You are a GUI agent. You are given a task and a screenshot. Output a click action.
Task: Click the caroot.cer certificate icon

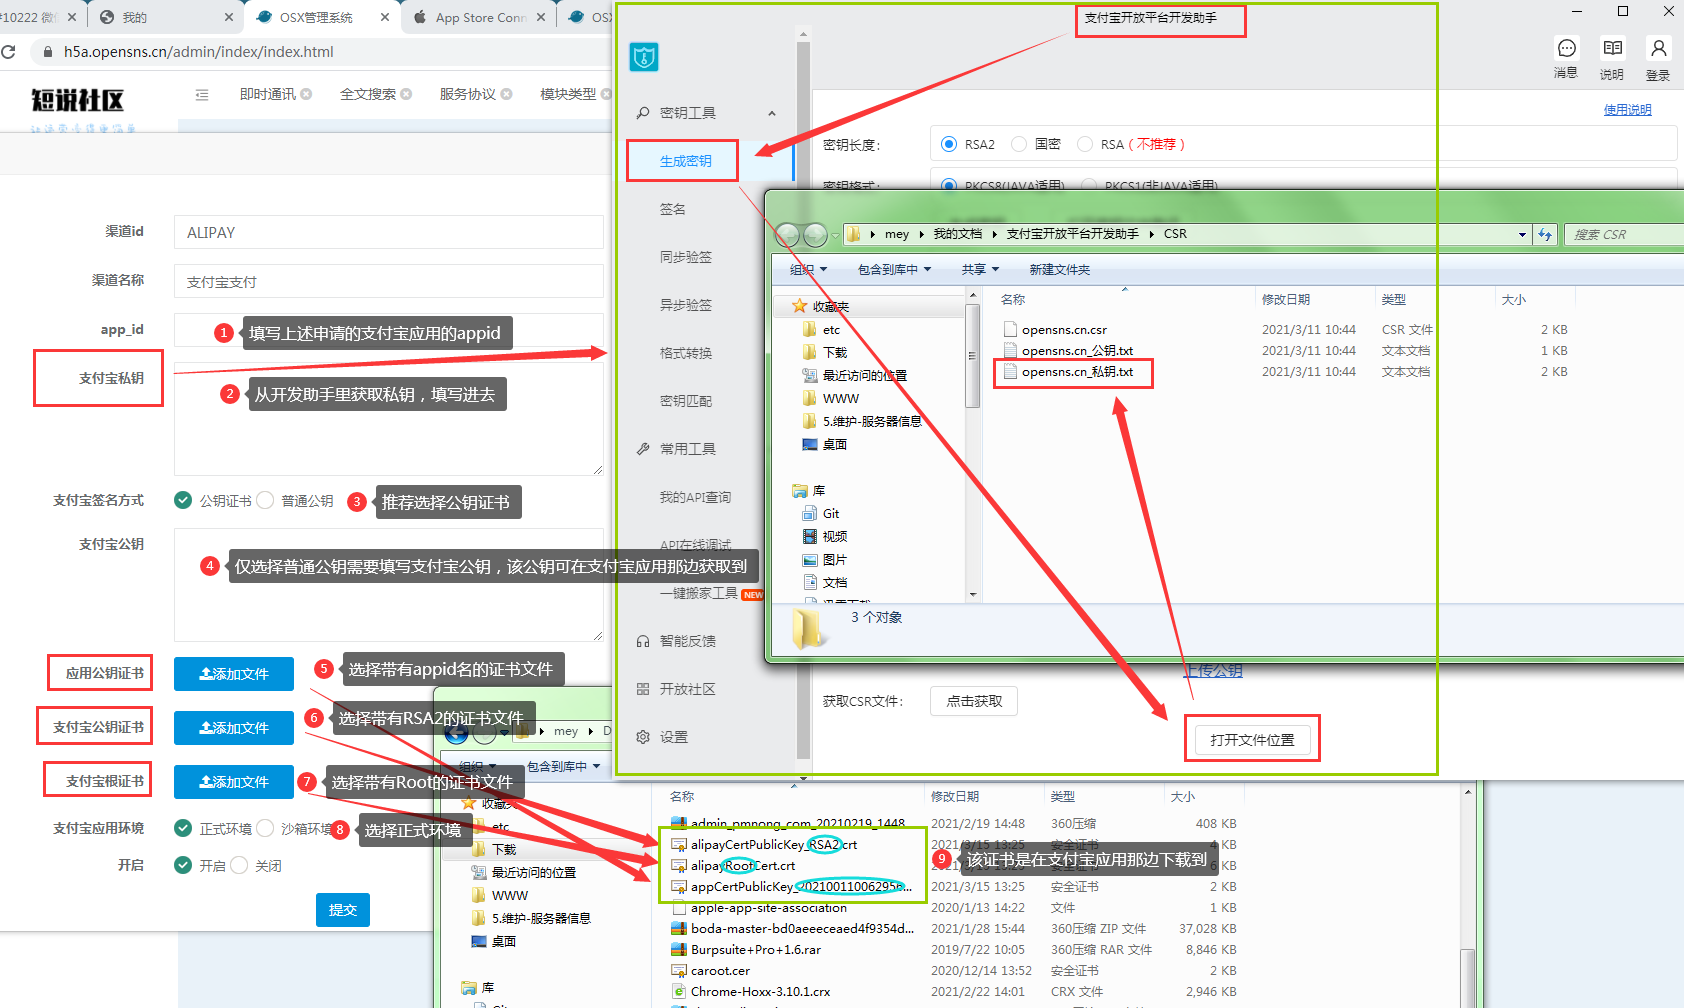pos(679,971)
